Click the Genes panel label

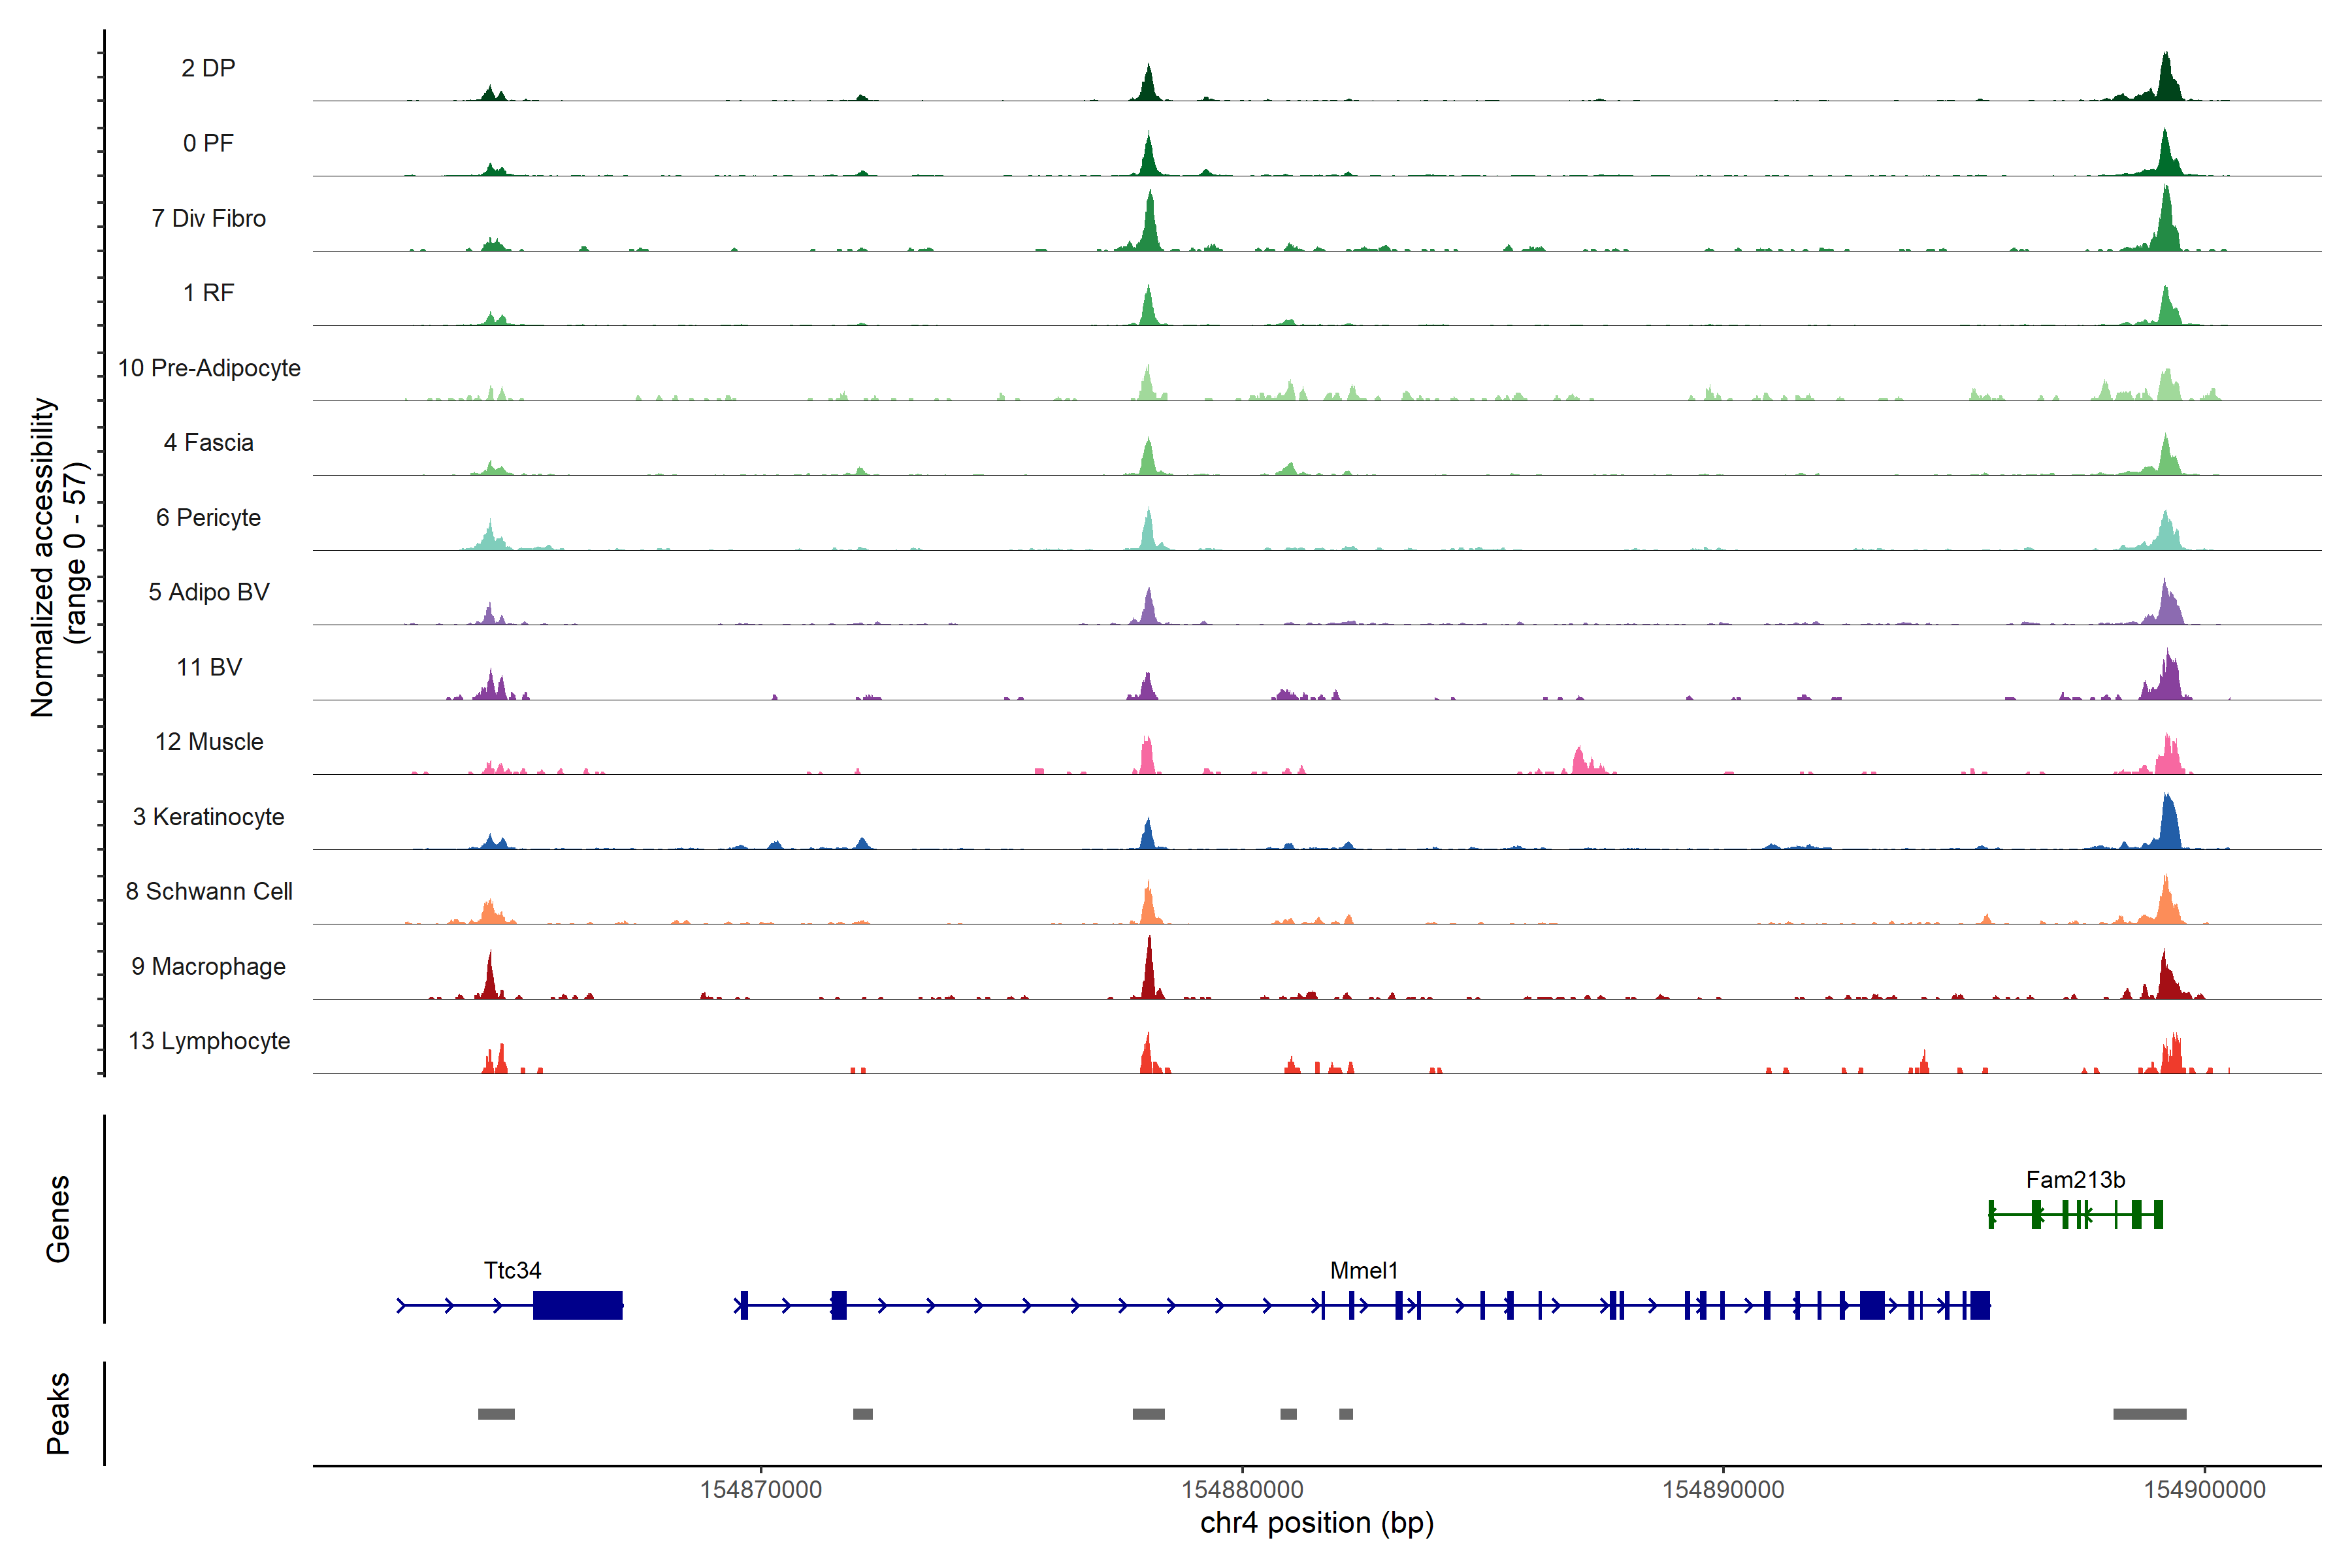(58, 1218)
